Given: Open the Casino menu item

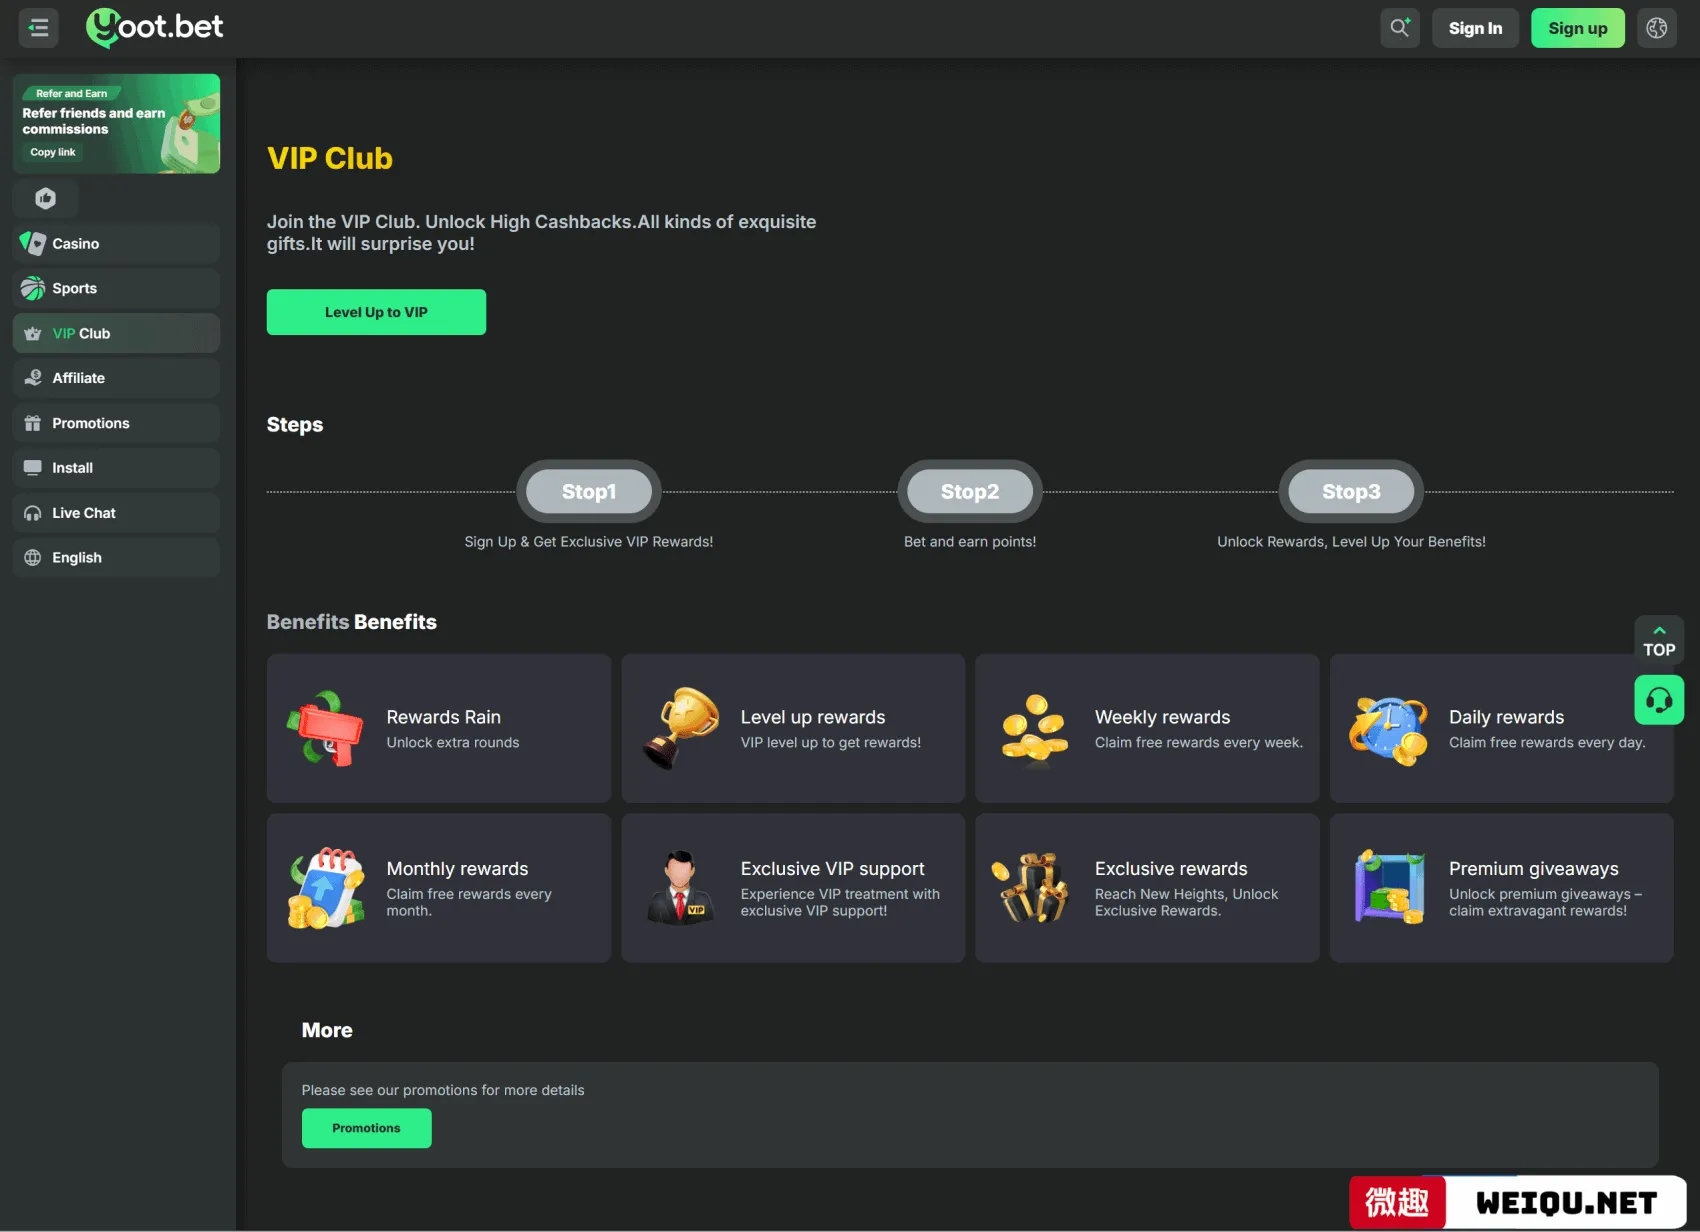Looking at the screenshot, I should tap(116, 243).
